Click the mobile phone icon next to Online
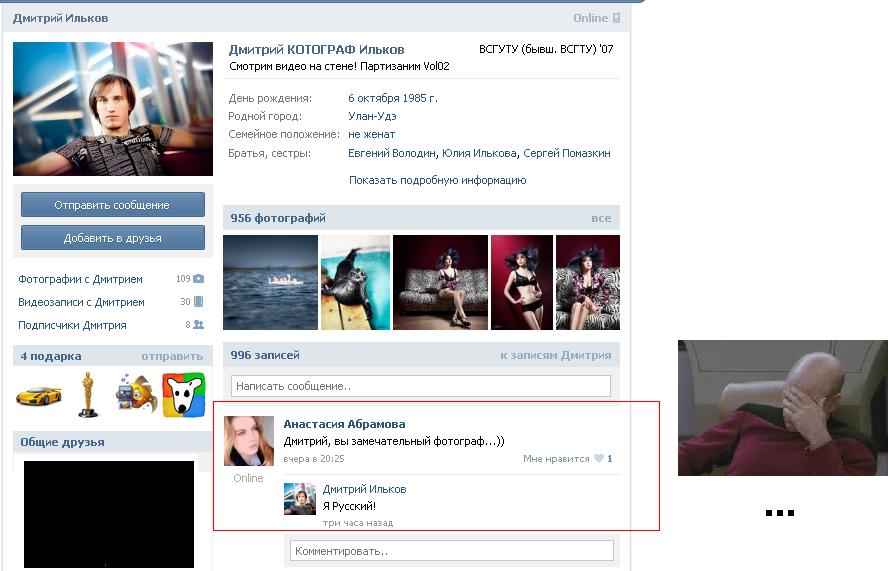 (x=616, y=18)
